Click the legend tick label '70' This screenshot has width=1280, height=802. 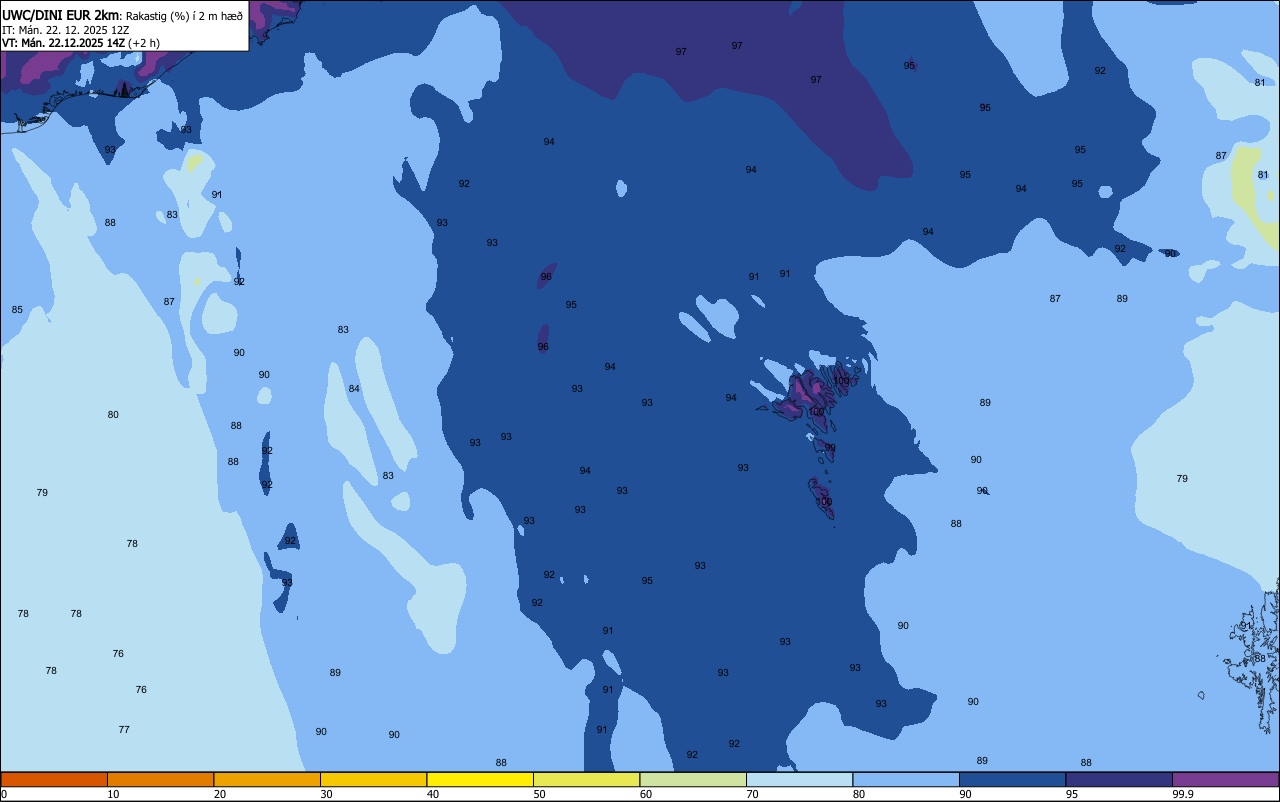click(752, 794)
